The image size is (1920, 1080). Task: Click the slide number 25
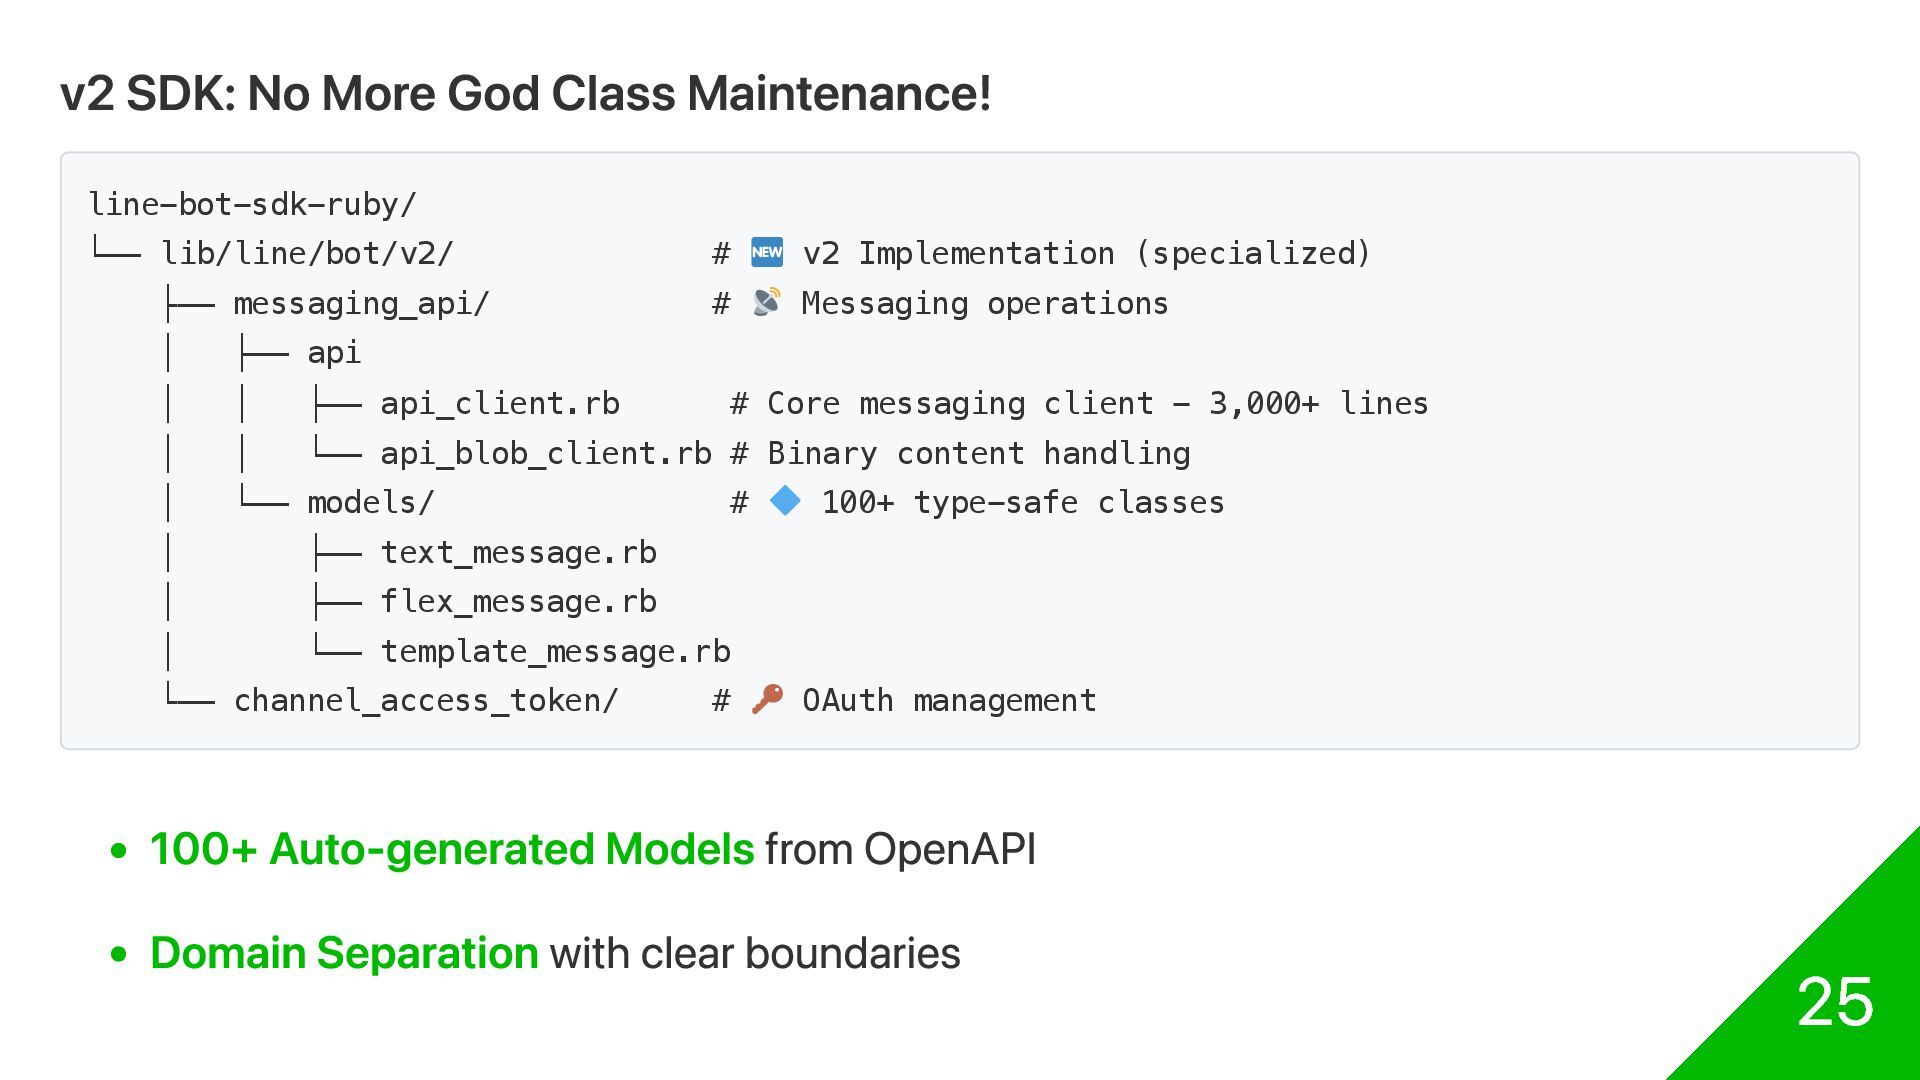click(1834, 1001)
